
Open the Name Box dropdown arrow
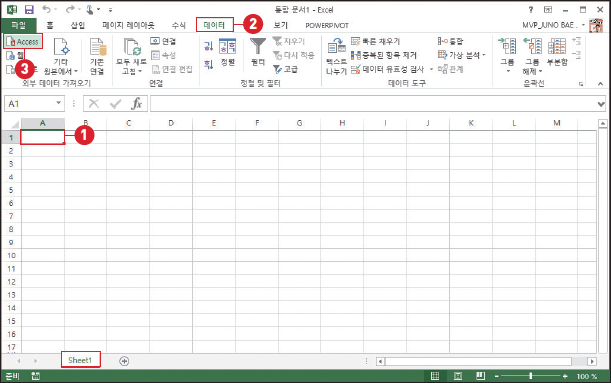[x=58, y=103]
